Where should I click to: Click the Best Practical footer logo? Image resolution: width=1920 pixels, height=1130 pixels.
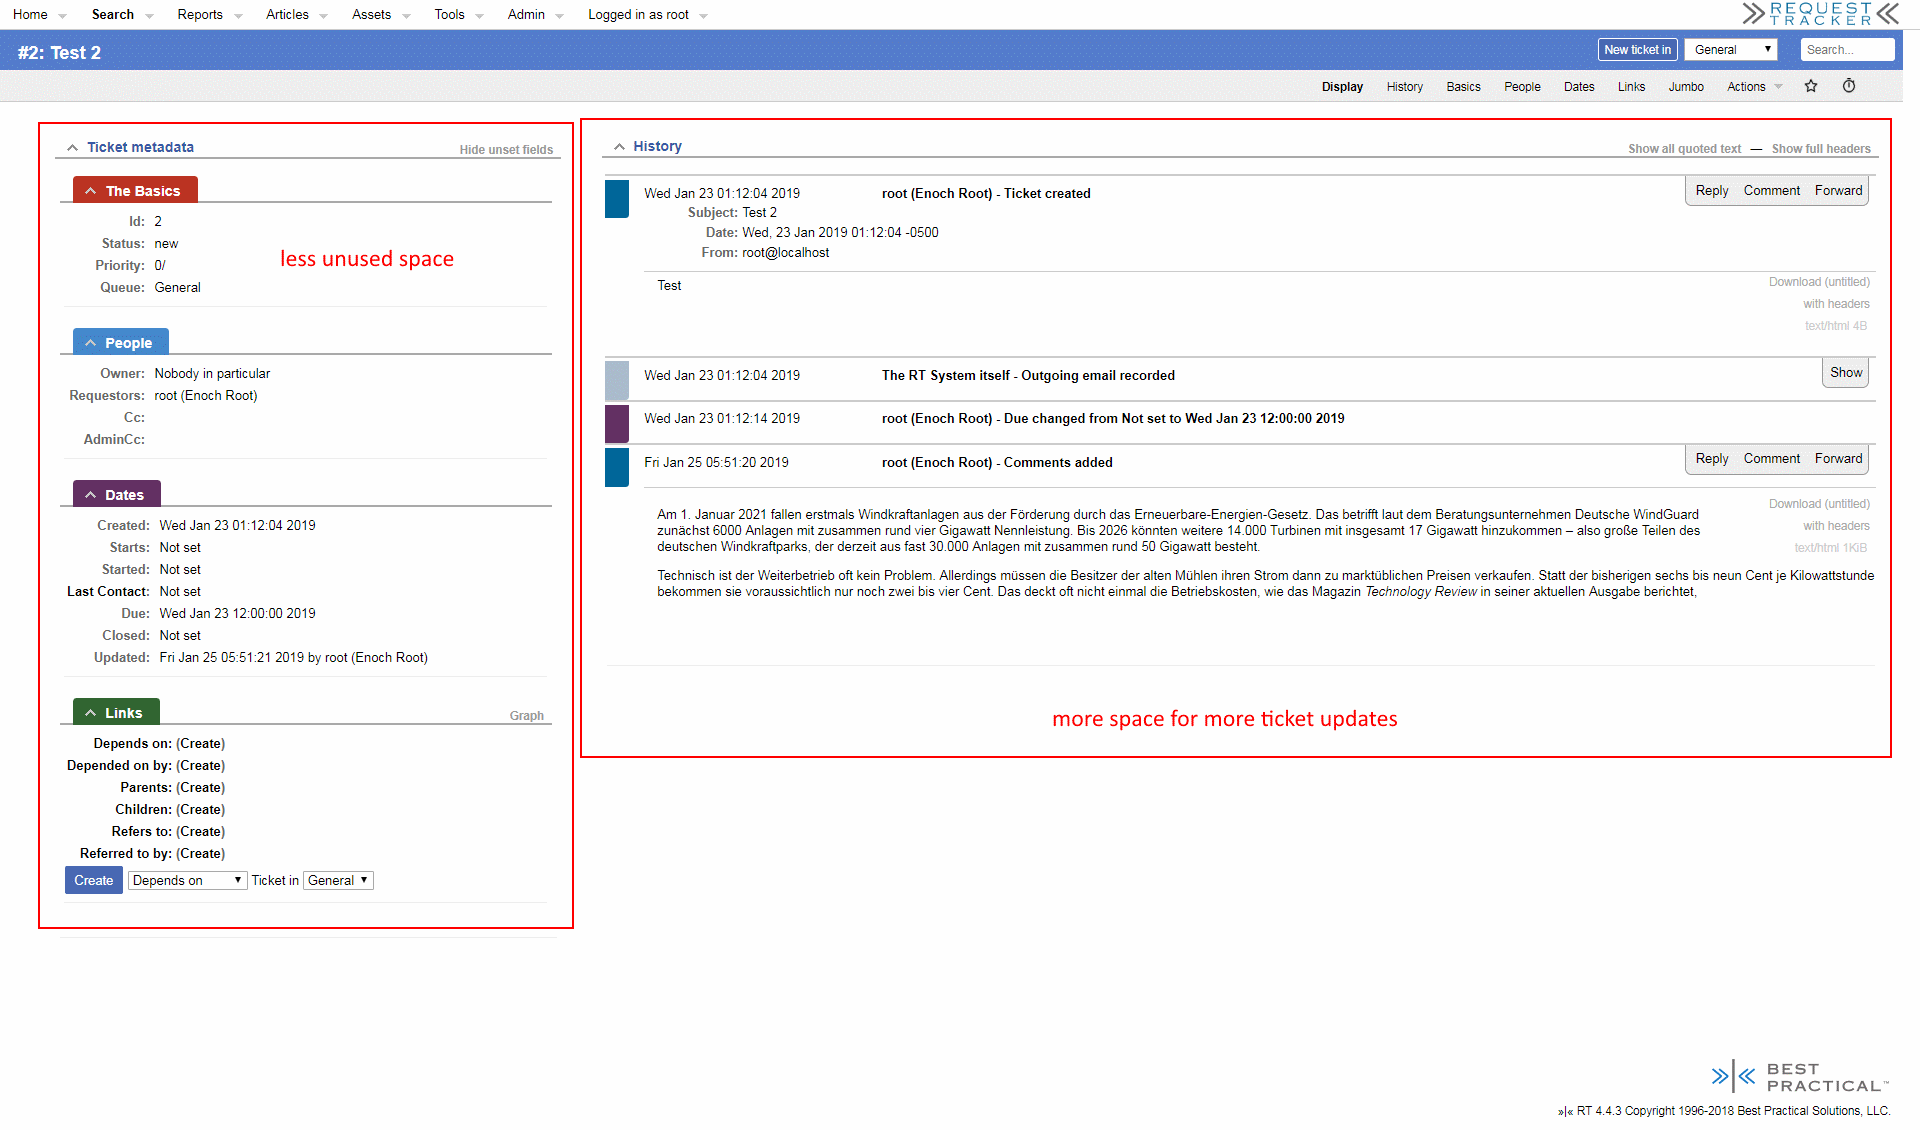tap(1798, 1077)
